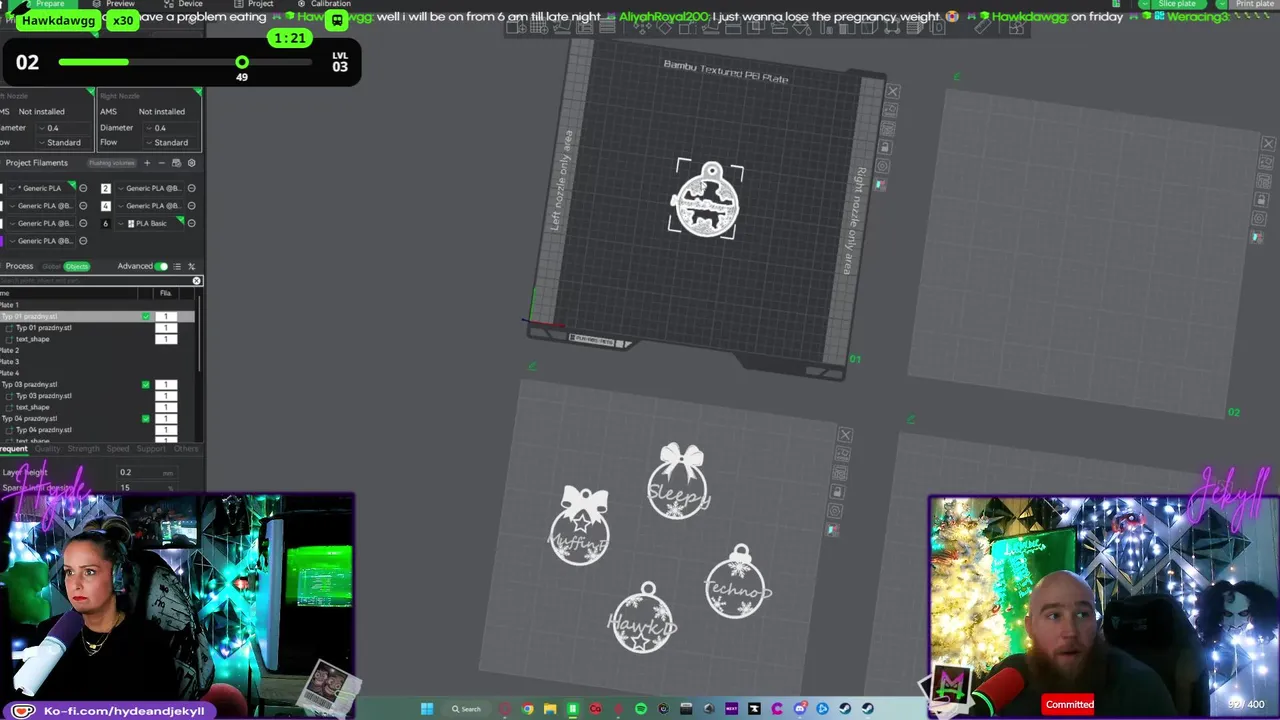Open the PLA Basic filament dropdown

pos(151,223)
